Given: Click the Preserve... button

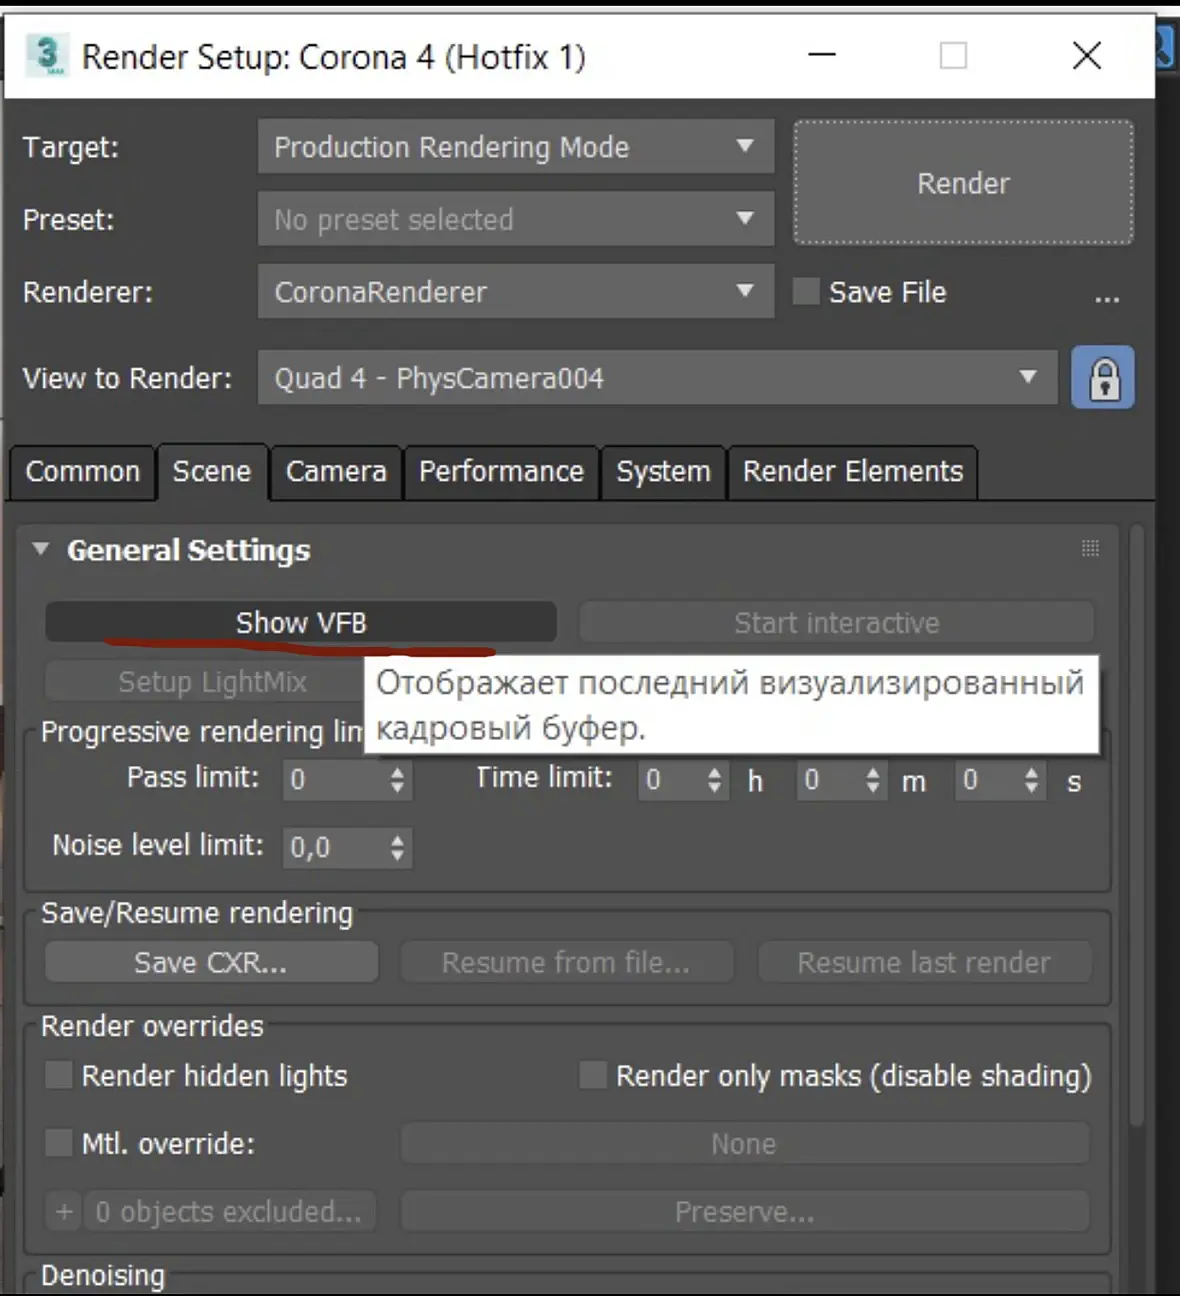Looking at the screenshot, I should (744, 1212).
